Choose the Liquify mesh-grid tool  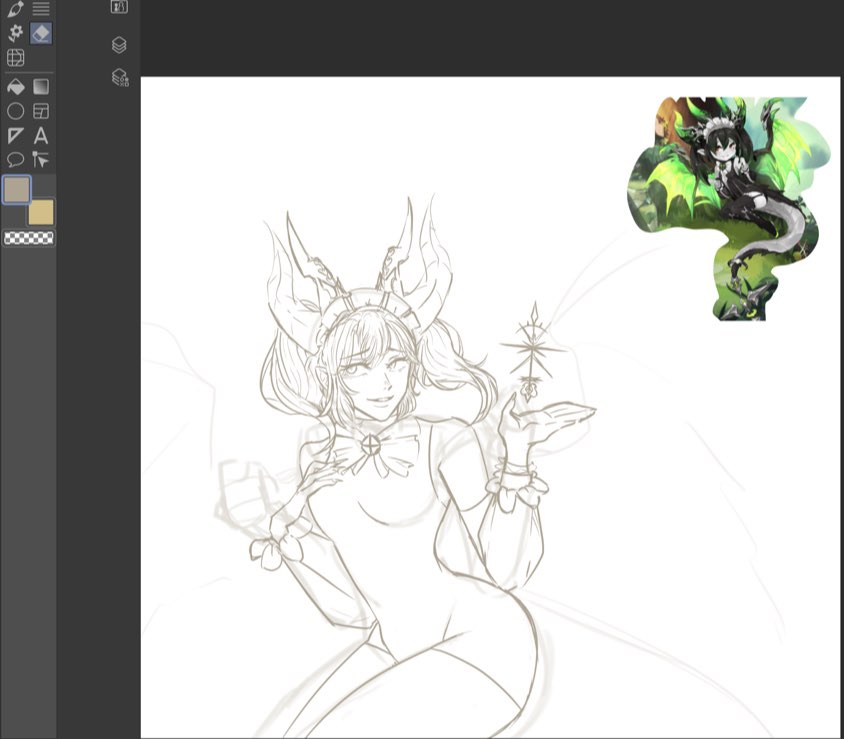(15, 58)
